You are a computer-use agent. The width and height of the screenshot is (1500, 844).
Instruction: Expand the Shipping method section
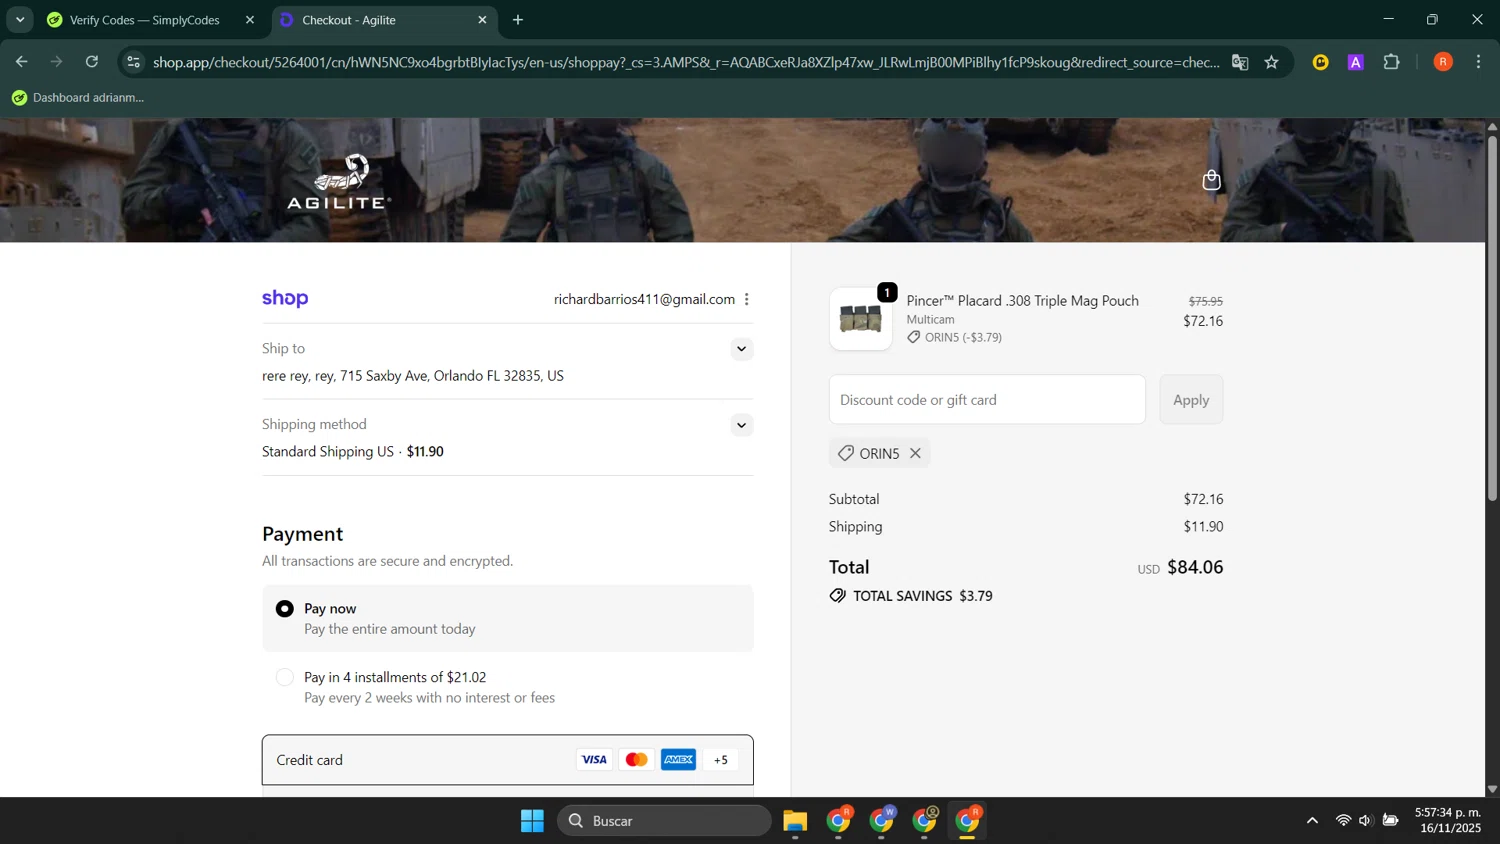click(741, 425)
